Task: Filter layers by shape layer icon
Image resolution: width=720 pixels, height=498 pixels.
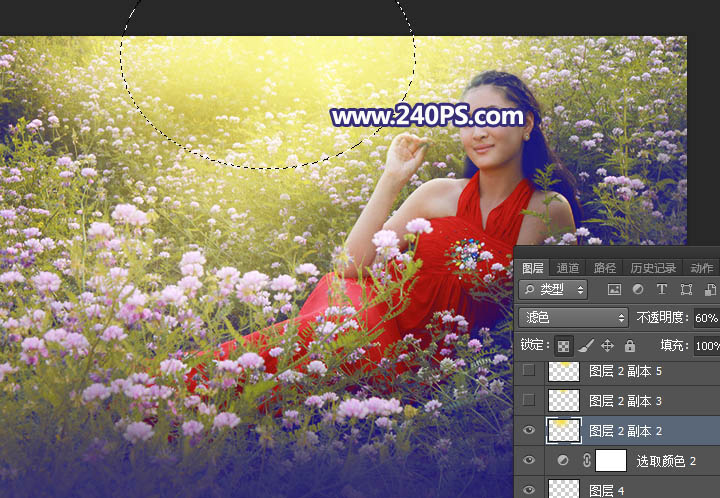Action: click(x=686, y=290)
